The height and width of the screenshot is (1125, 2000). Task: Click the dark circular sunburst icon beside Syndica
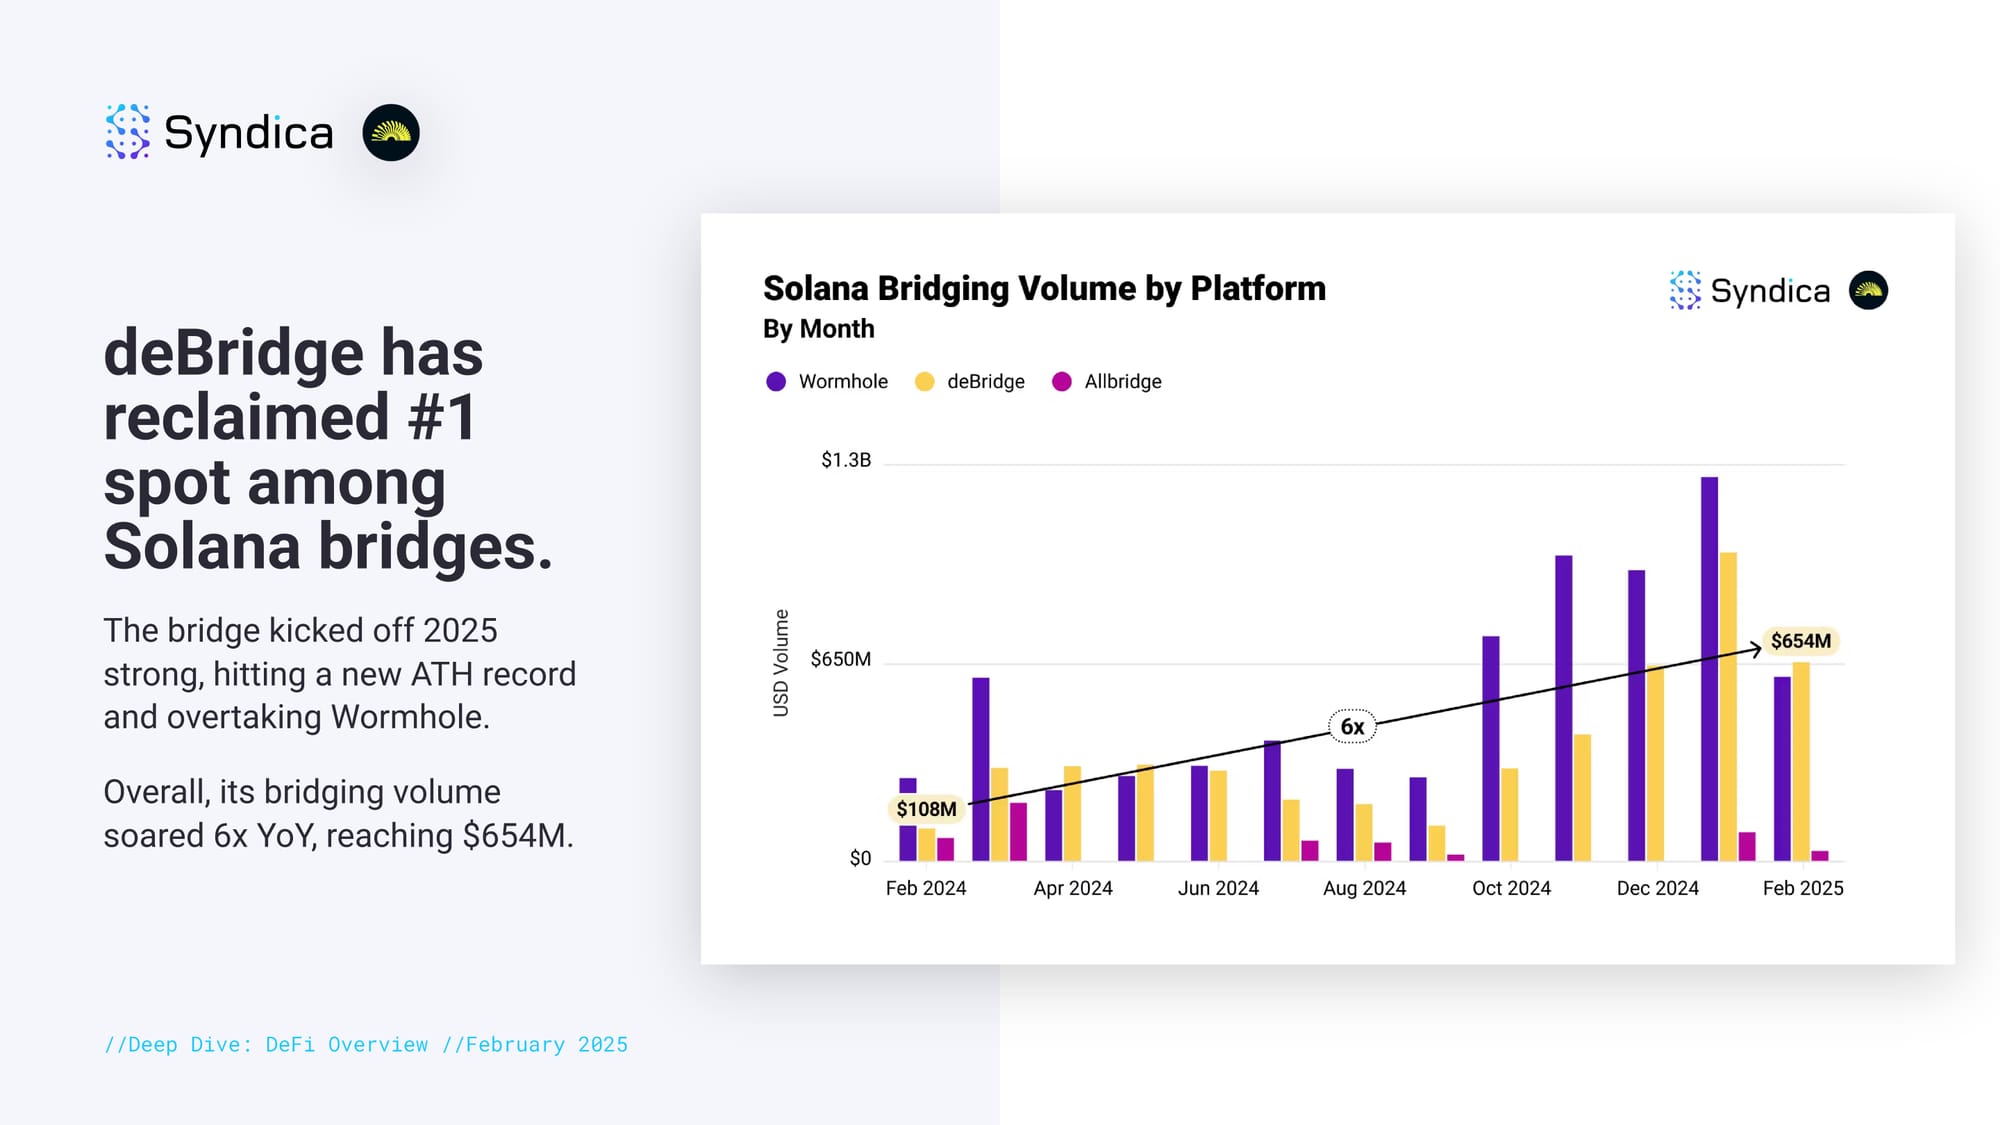(x=390, y=133)
